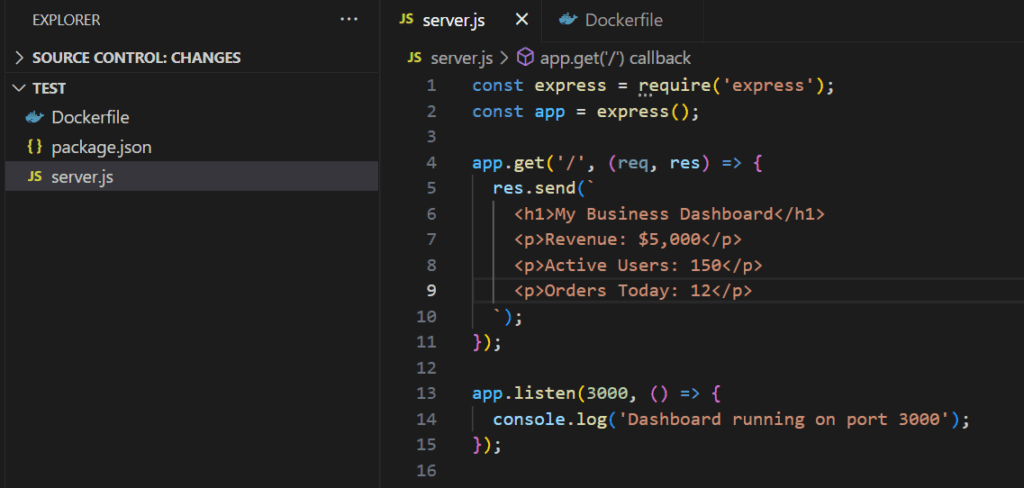1024x488 pixels.
Task: Place cursor on 'express()' call in line 2
Action: tap(643, 112)
